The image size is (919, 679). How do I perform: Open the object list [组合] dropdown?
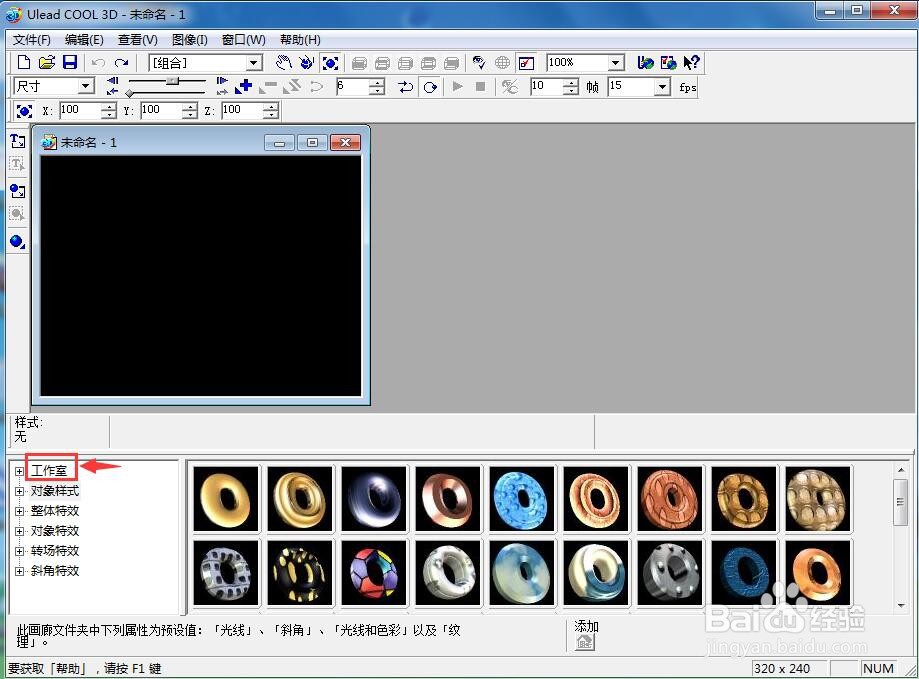tap(254, 63)
